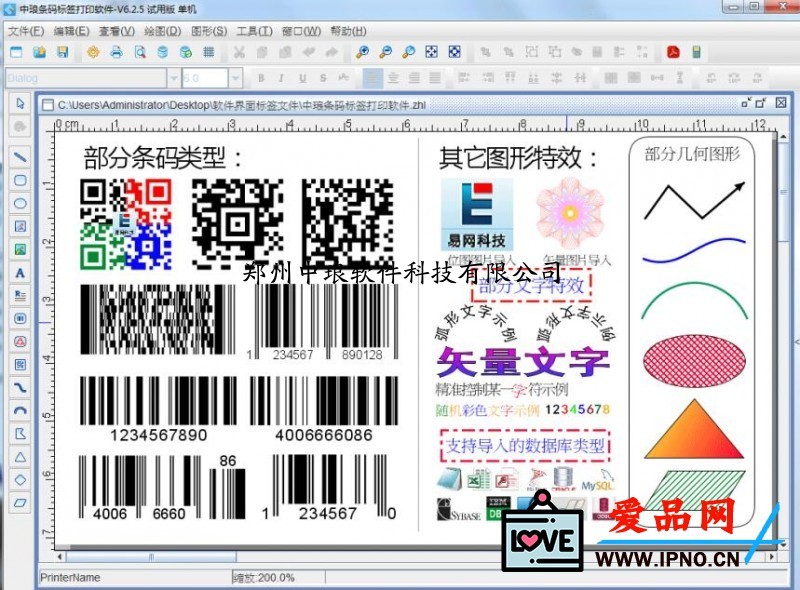Open the 窗口(W) menu
The height and width of the screenshot is (590, 800).
point(301,31)
